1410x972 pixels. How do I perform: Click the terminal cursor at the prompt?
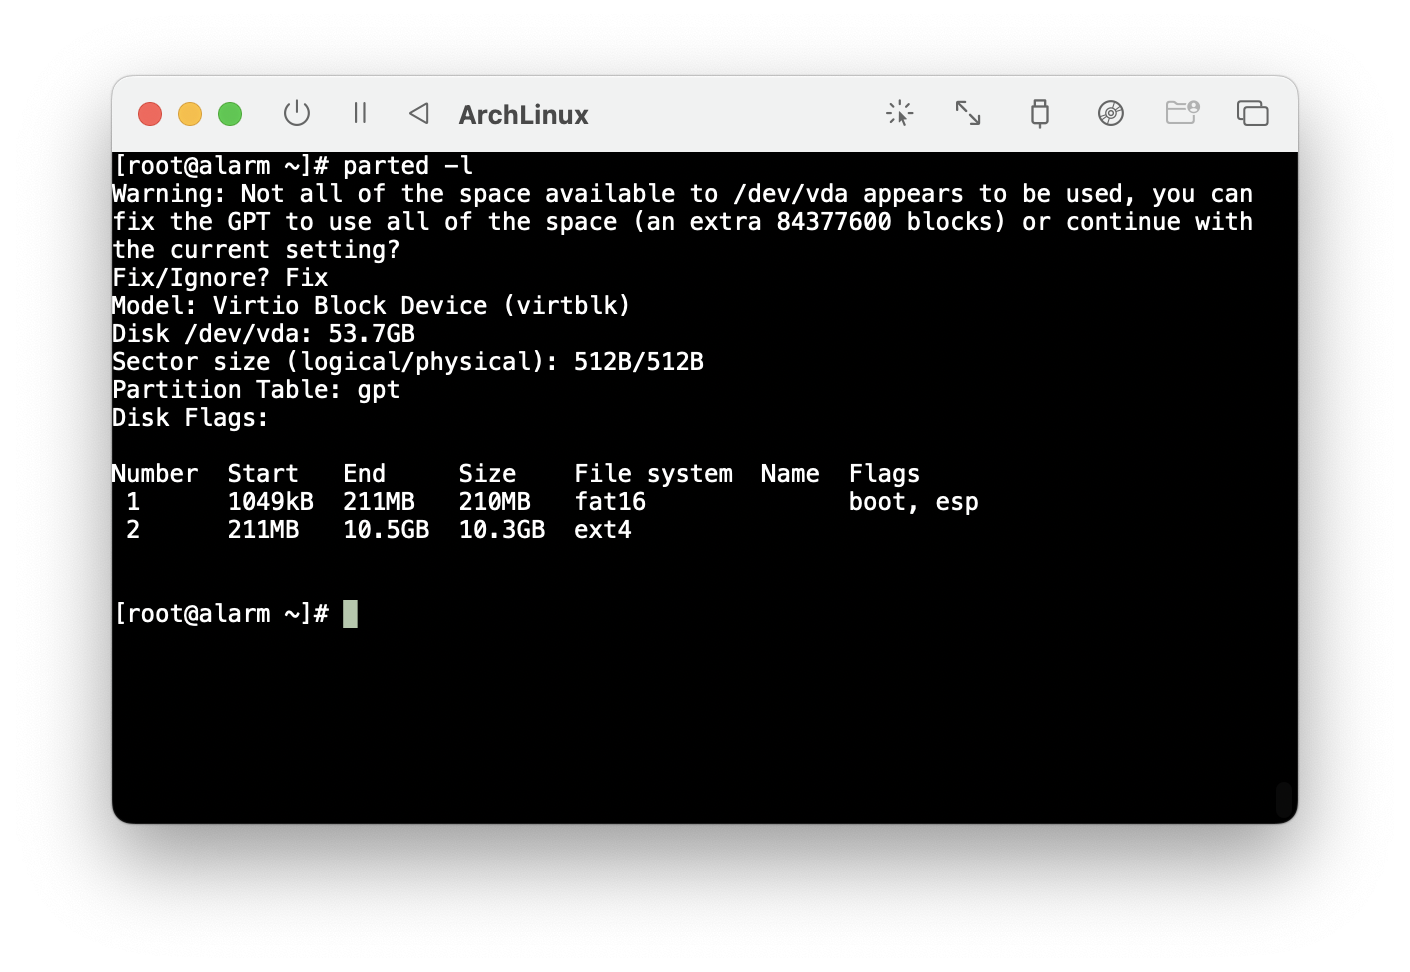(x=350, y=614)
